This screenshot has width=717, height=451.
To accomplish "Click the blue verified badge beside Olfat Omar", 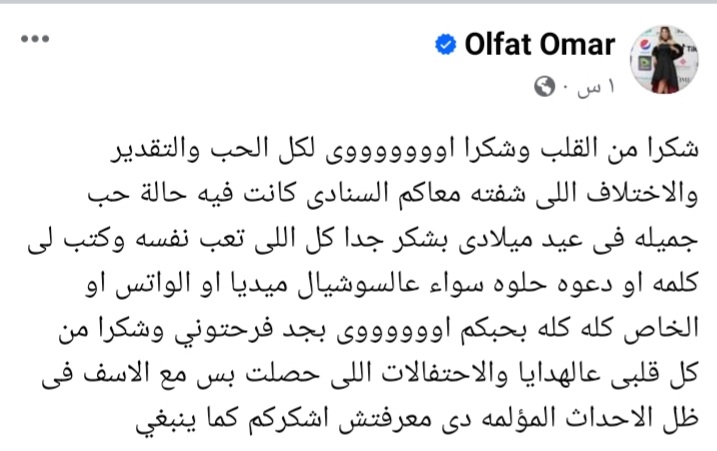I will pos(445,45).
